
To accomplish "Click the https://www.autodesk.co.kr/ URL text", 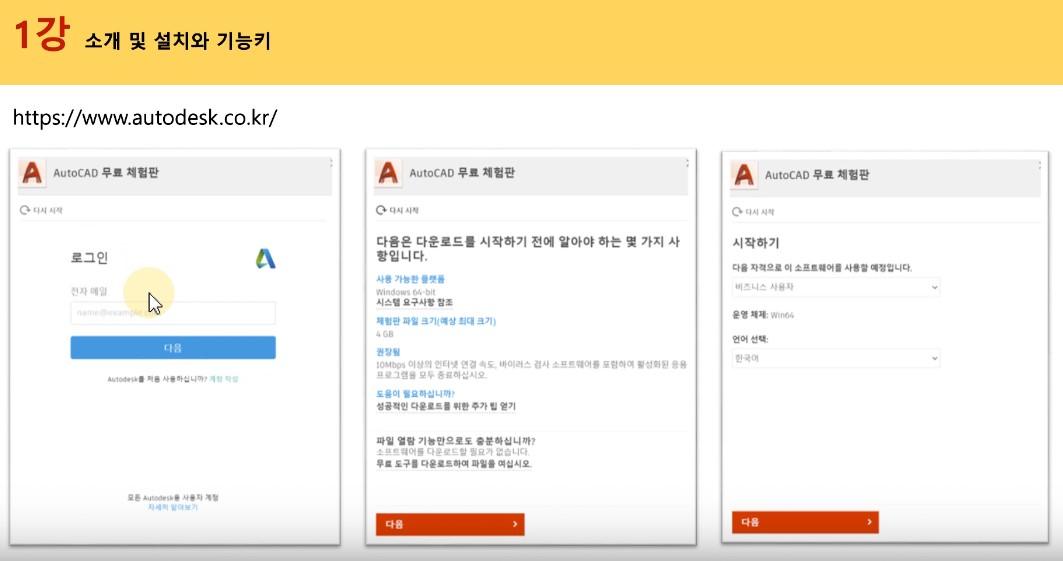I will pos(145,117).
